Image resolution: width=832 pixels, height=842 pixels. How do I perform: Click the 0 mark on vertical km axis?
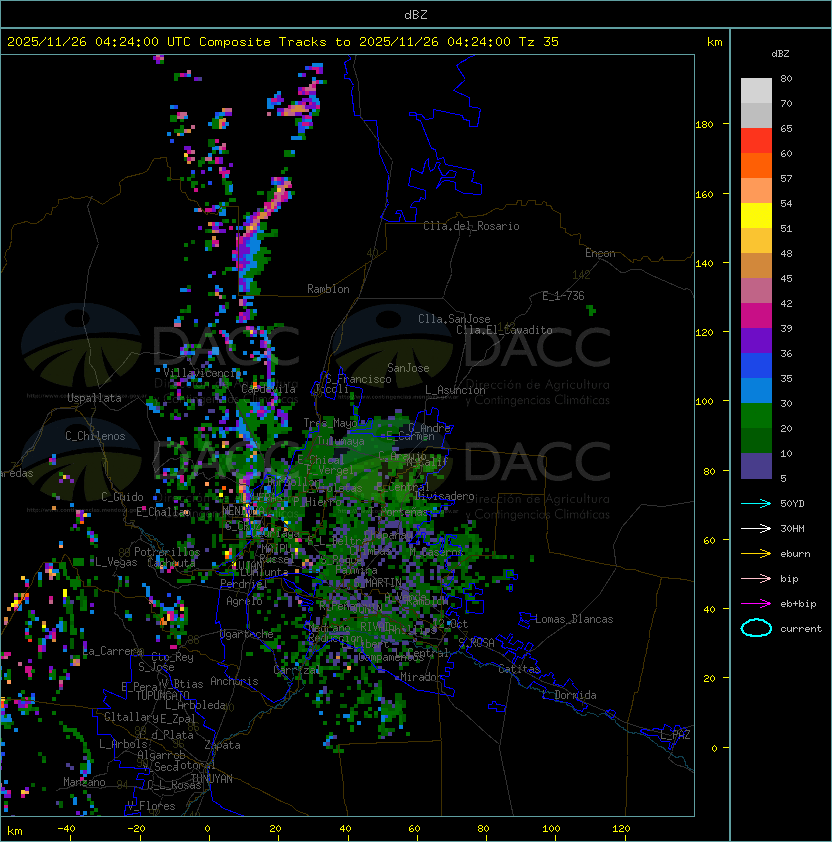click(714, 749)
